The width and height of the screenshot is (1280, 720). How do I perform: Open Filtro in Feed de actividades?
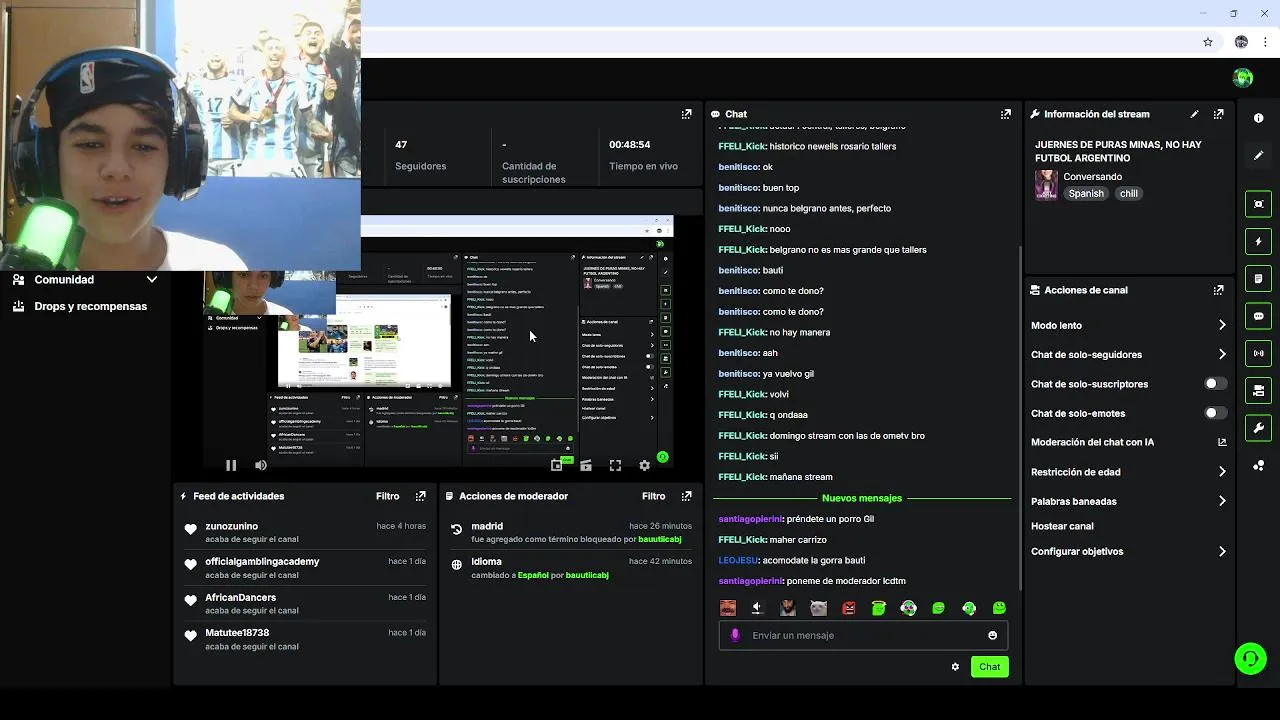pos(387,496)
